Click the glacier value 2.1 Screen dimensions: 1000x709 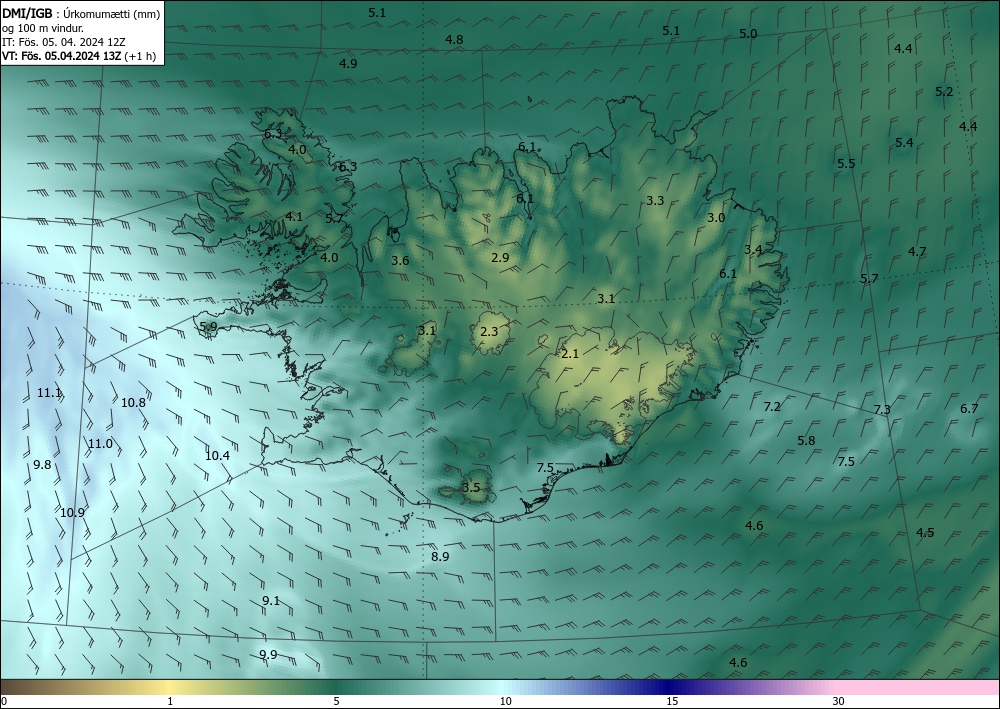(x=570, y=353)
